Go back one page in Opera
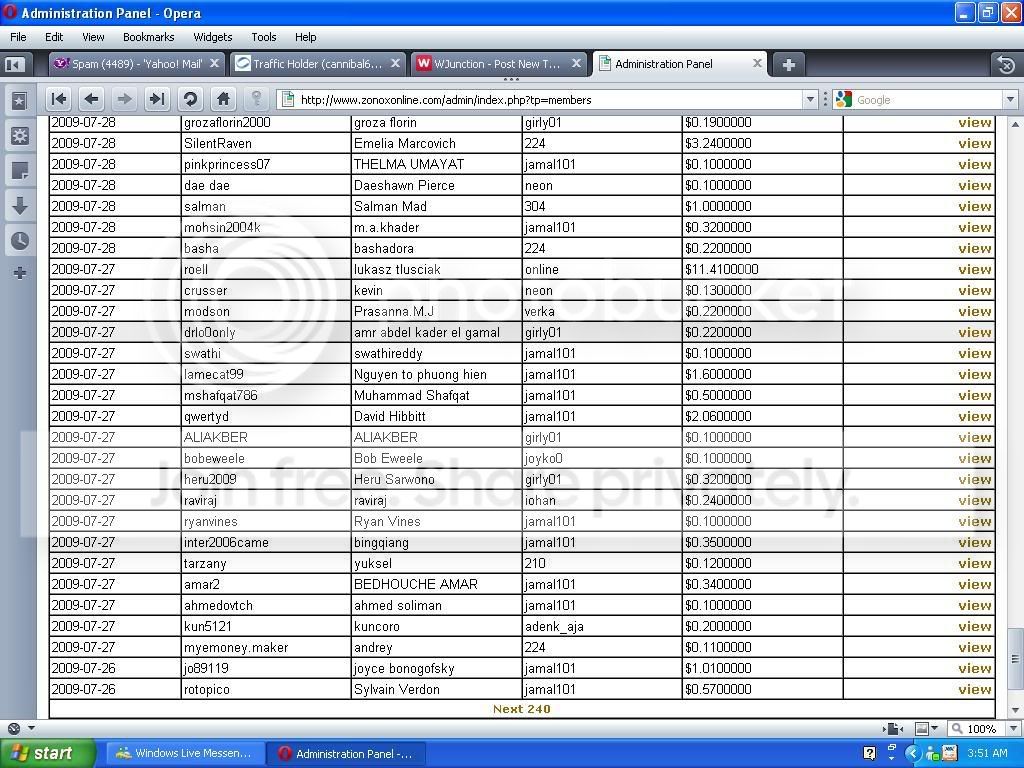The image size is (1024, 768). (x=91, y=99)
